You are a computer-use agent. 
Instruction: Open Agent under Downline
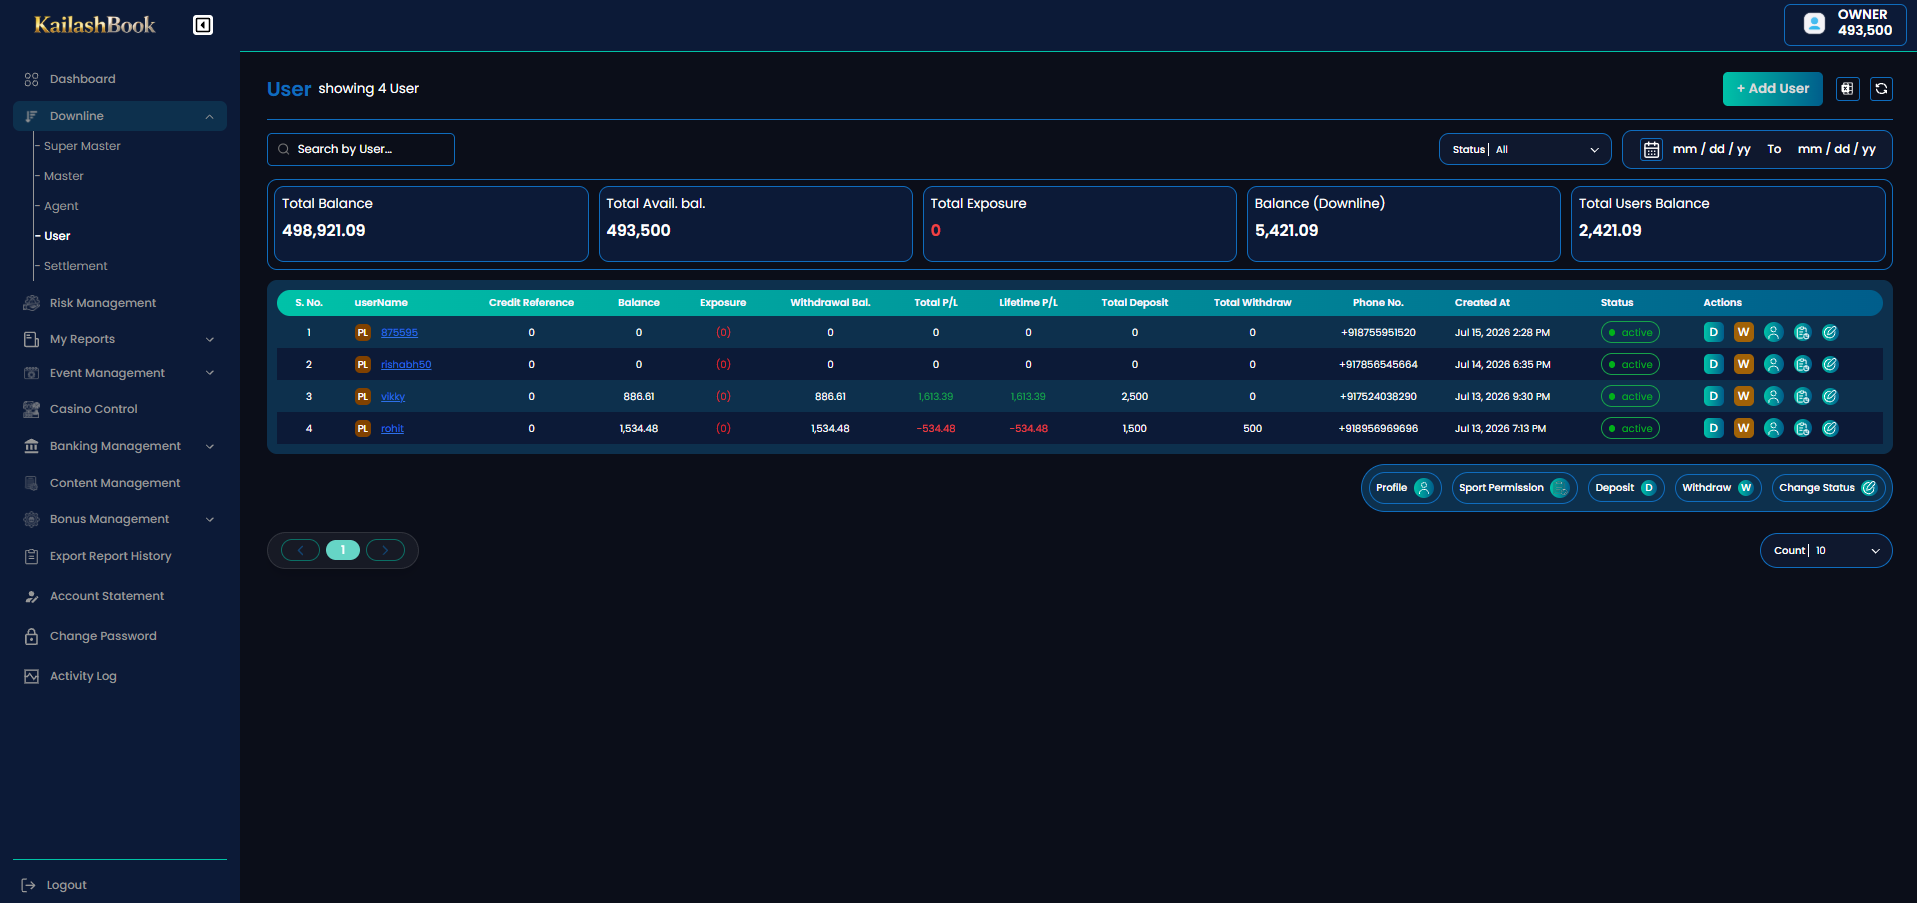61,206
